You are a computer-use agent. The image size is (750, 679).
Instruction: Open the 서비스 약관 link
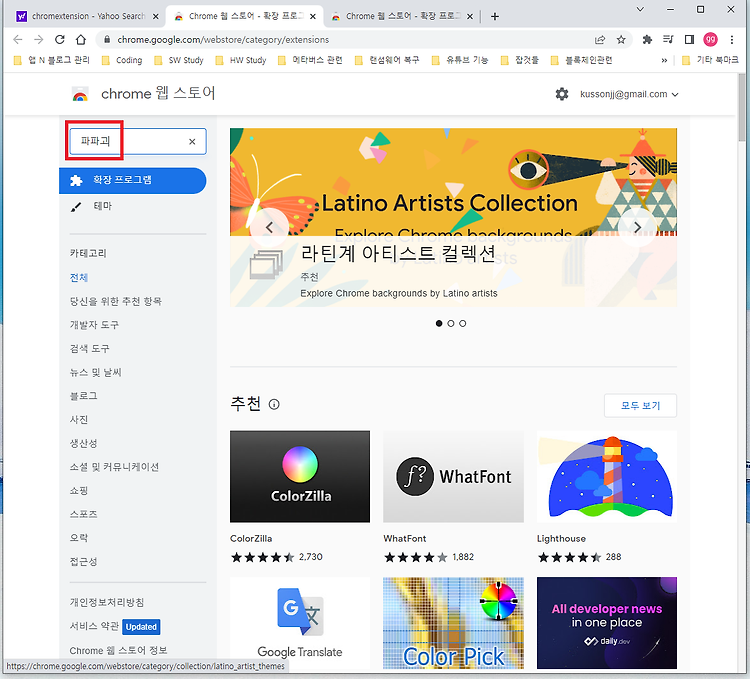pyautogui.click(x=94, y=626)
